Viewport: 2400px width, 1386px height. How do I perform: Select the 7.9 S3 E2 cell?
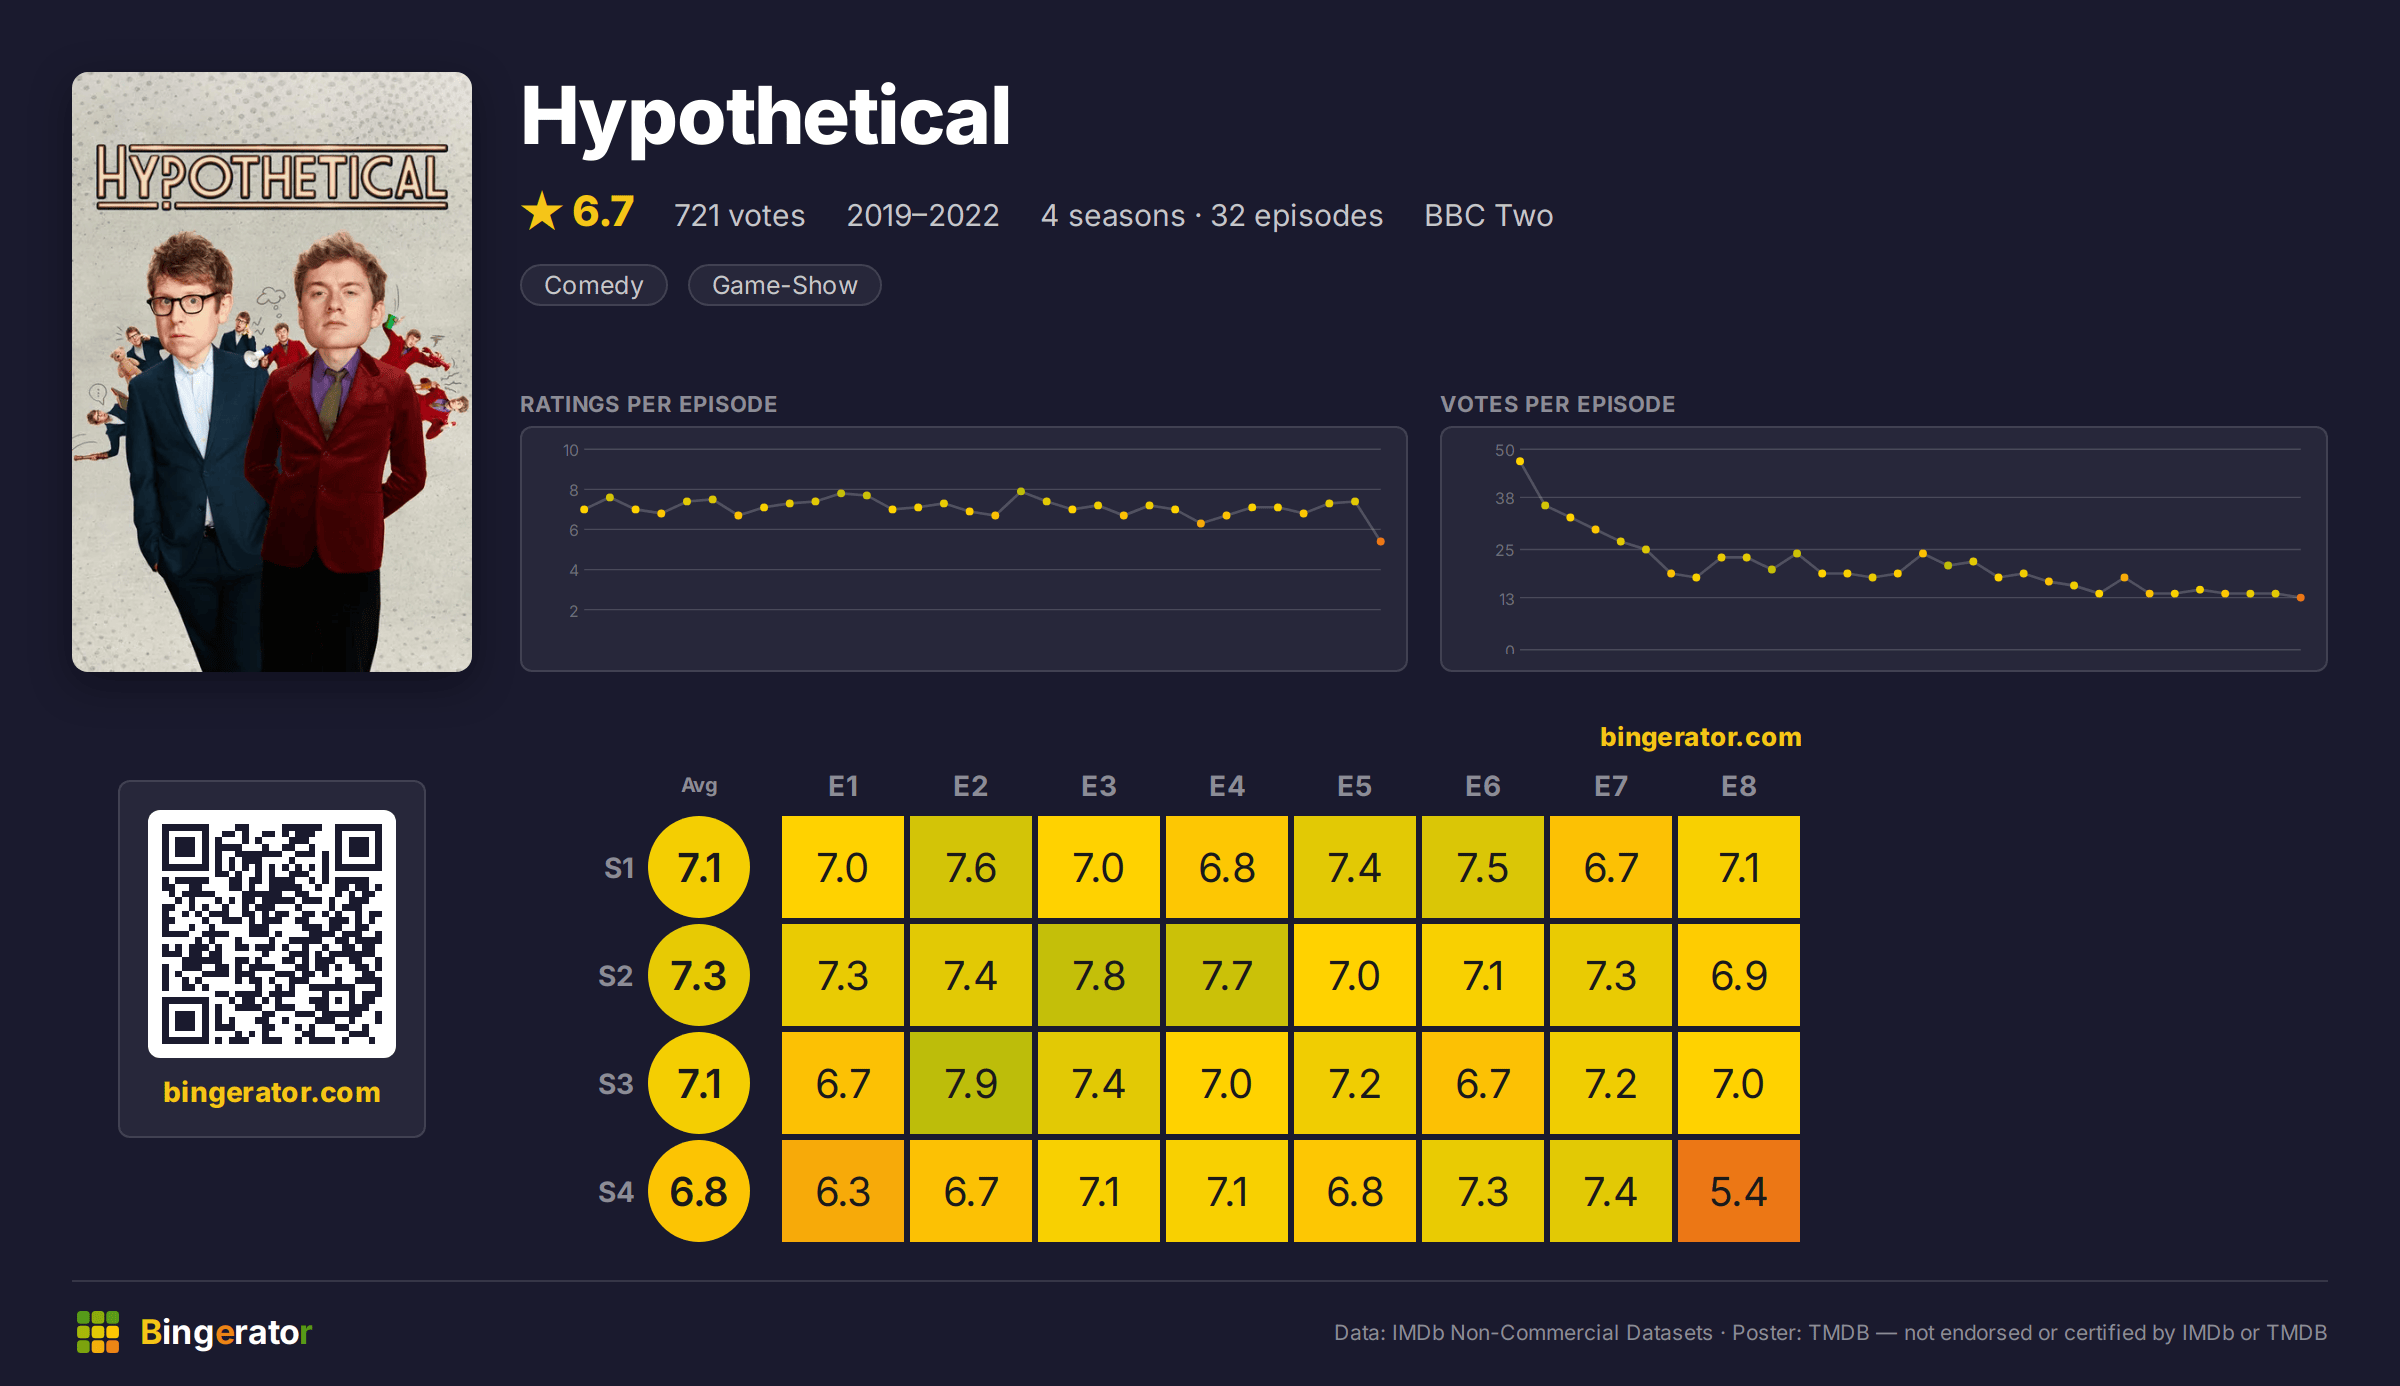(x=971, y=1083)
